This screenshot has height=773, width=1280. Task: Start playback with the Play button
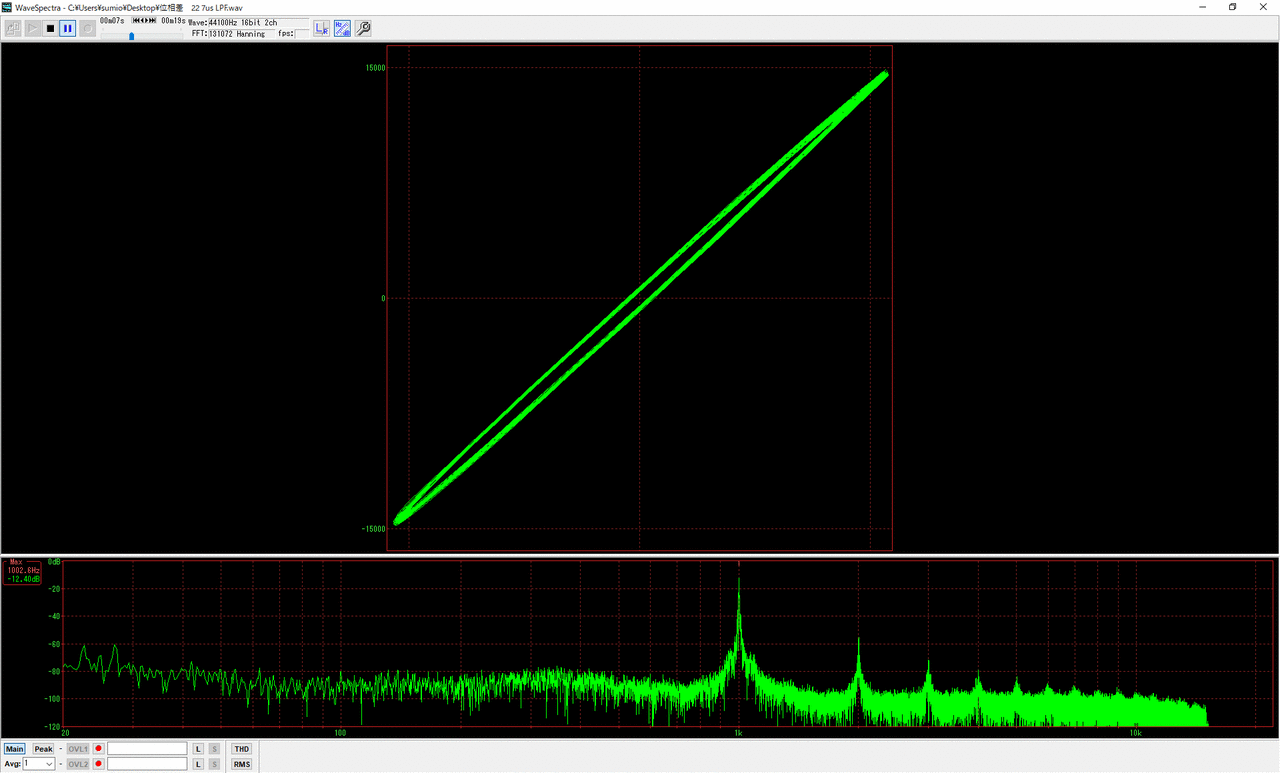pos(33,28)
